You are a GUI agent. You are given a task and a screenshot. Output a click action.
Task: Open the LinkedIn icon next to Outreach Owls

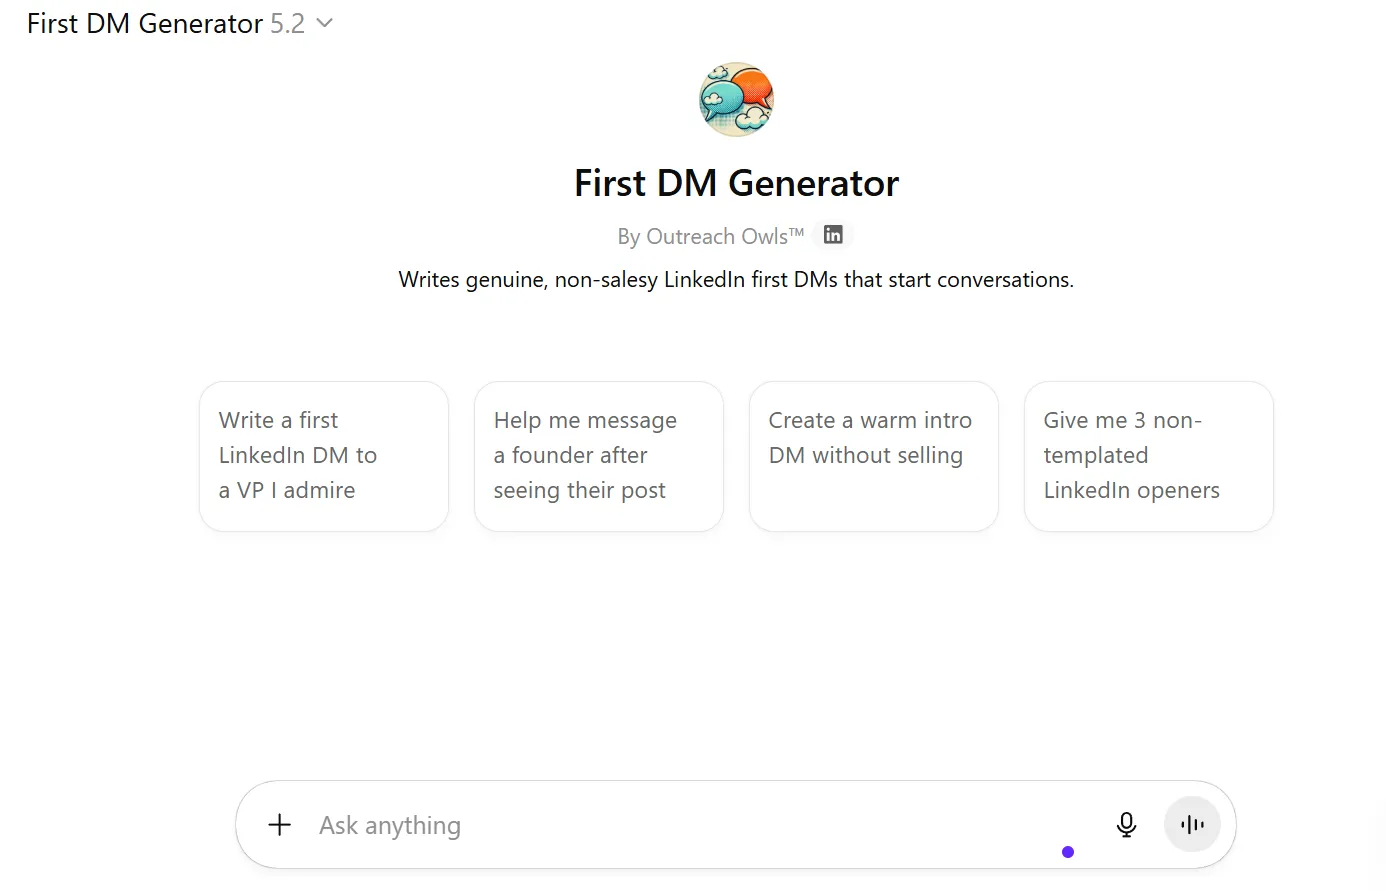833,235
